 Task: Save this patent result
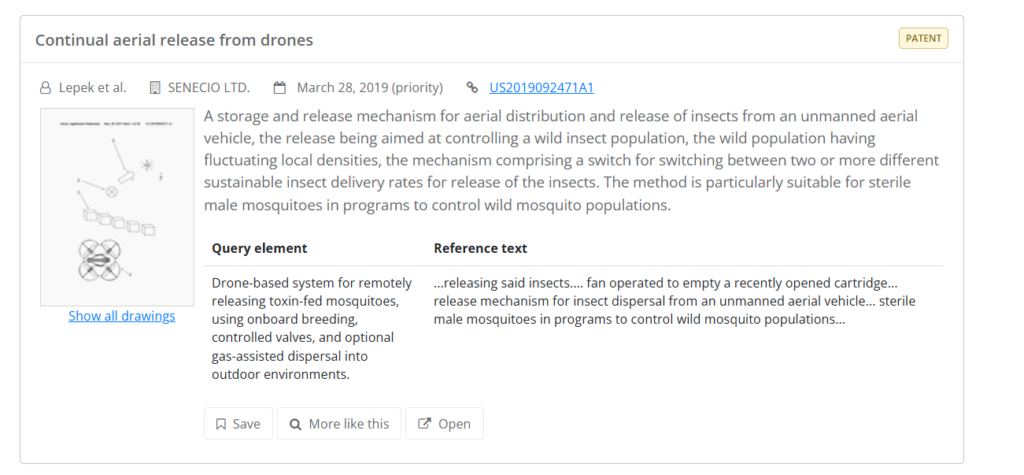[x=238, y=424]
